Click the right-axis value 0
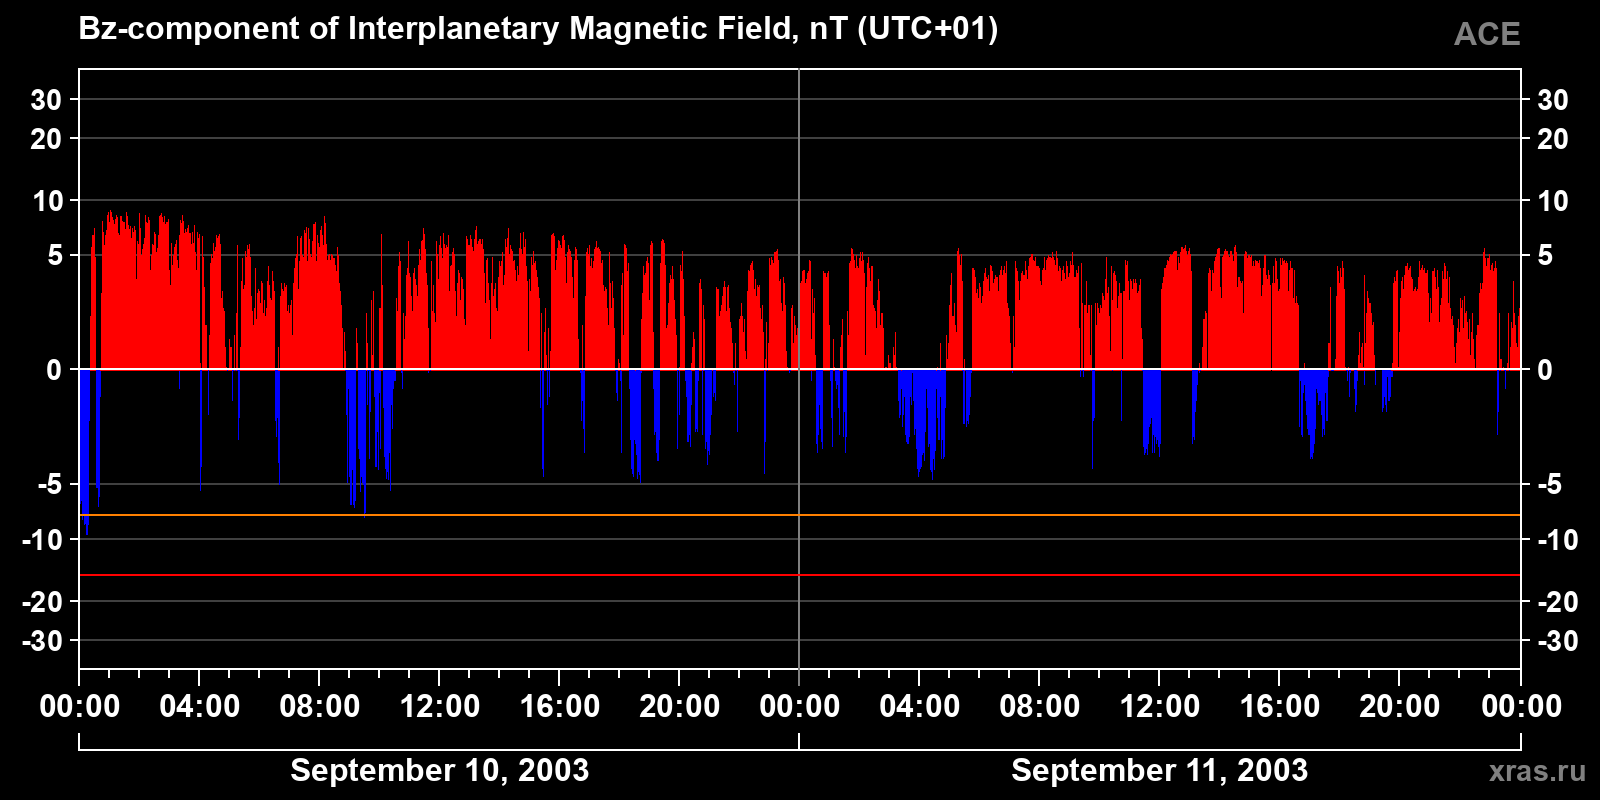Screen dimensions: 1600x800 point(1545,370)
